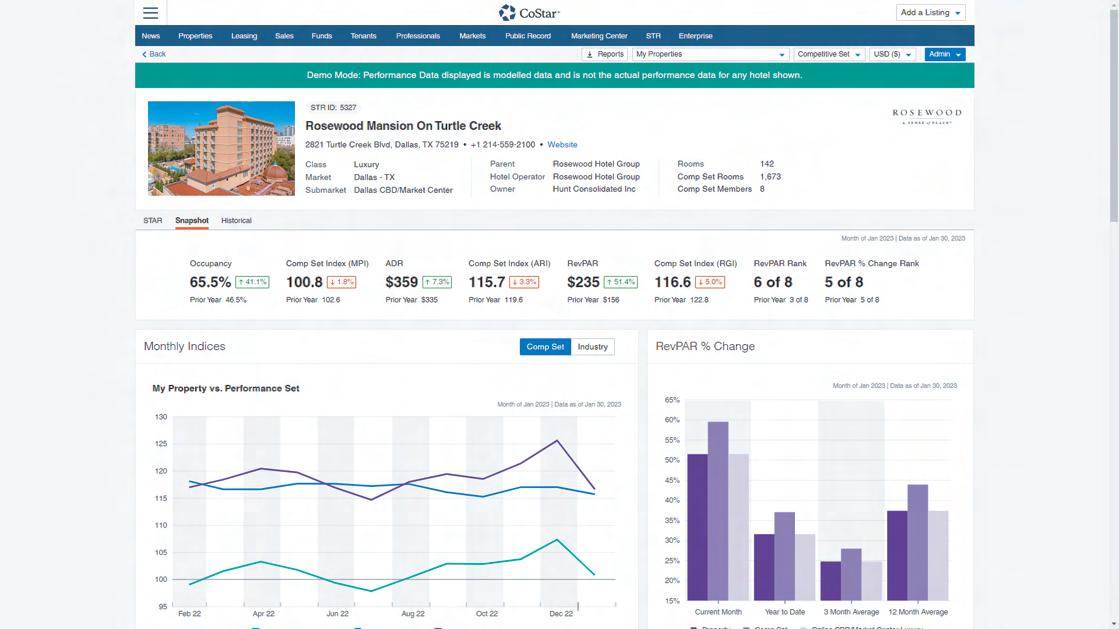Click the Dec 22 axis label
Viewport: 1119px width, 629px height.
(560, 613)
